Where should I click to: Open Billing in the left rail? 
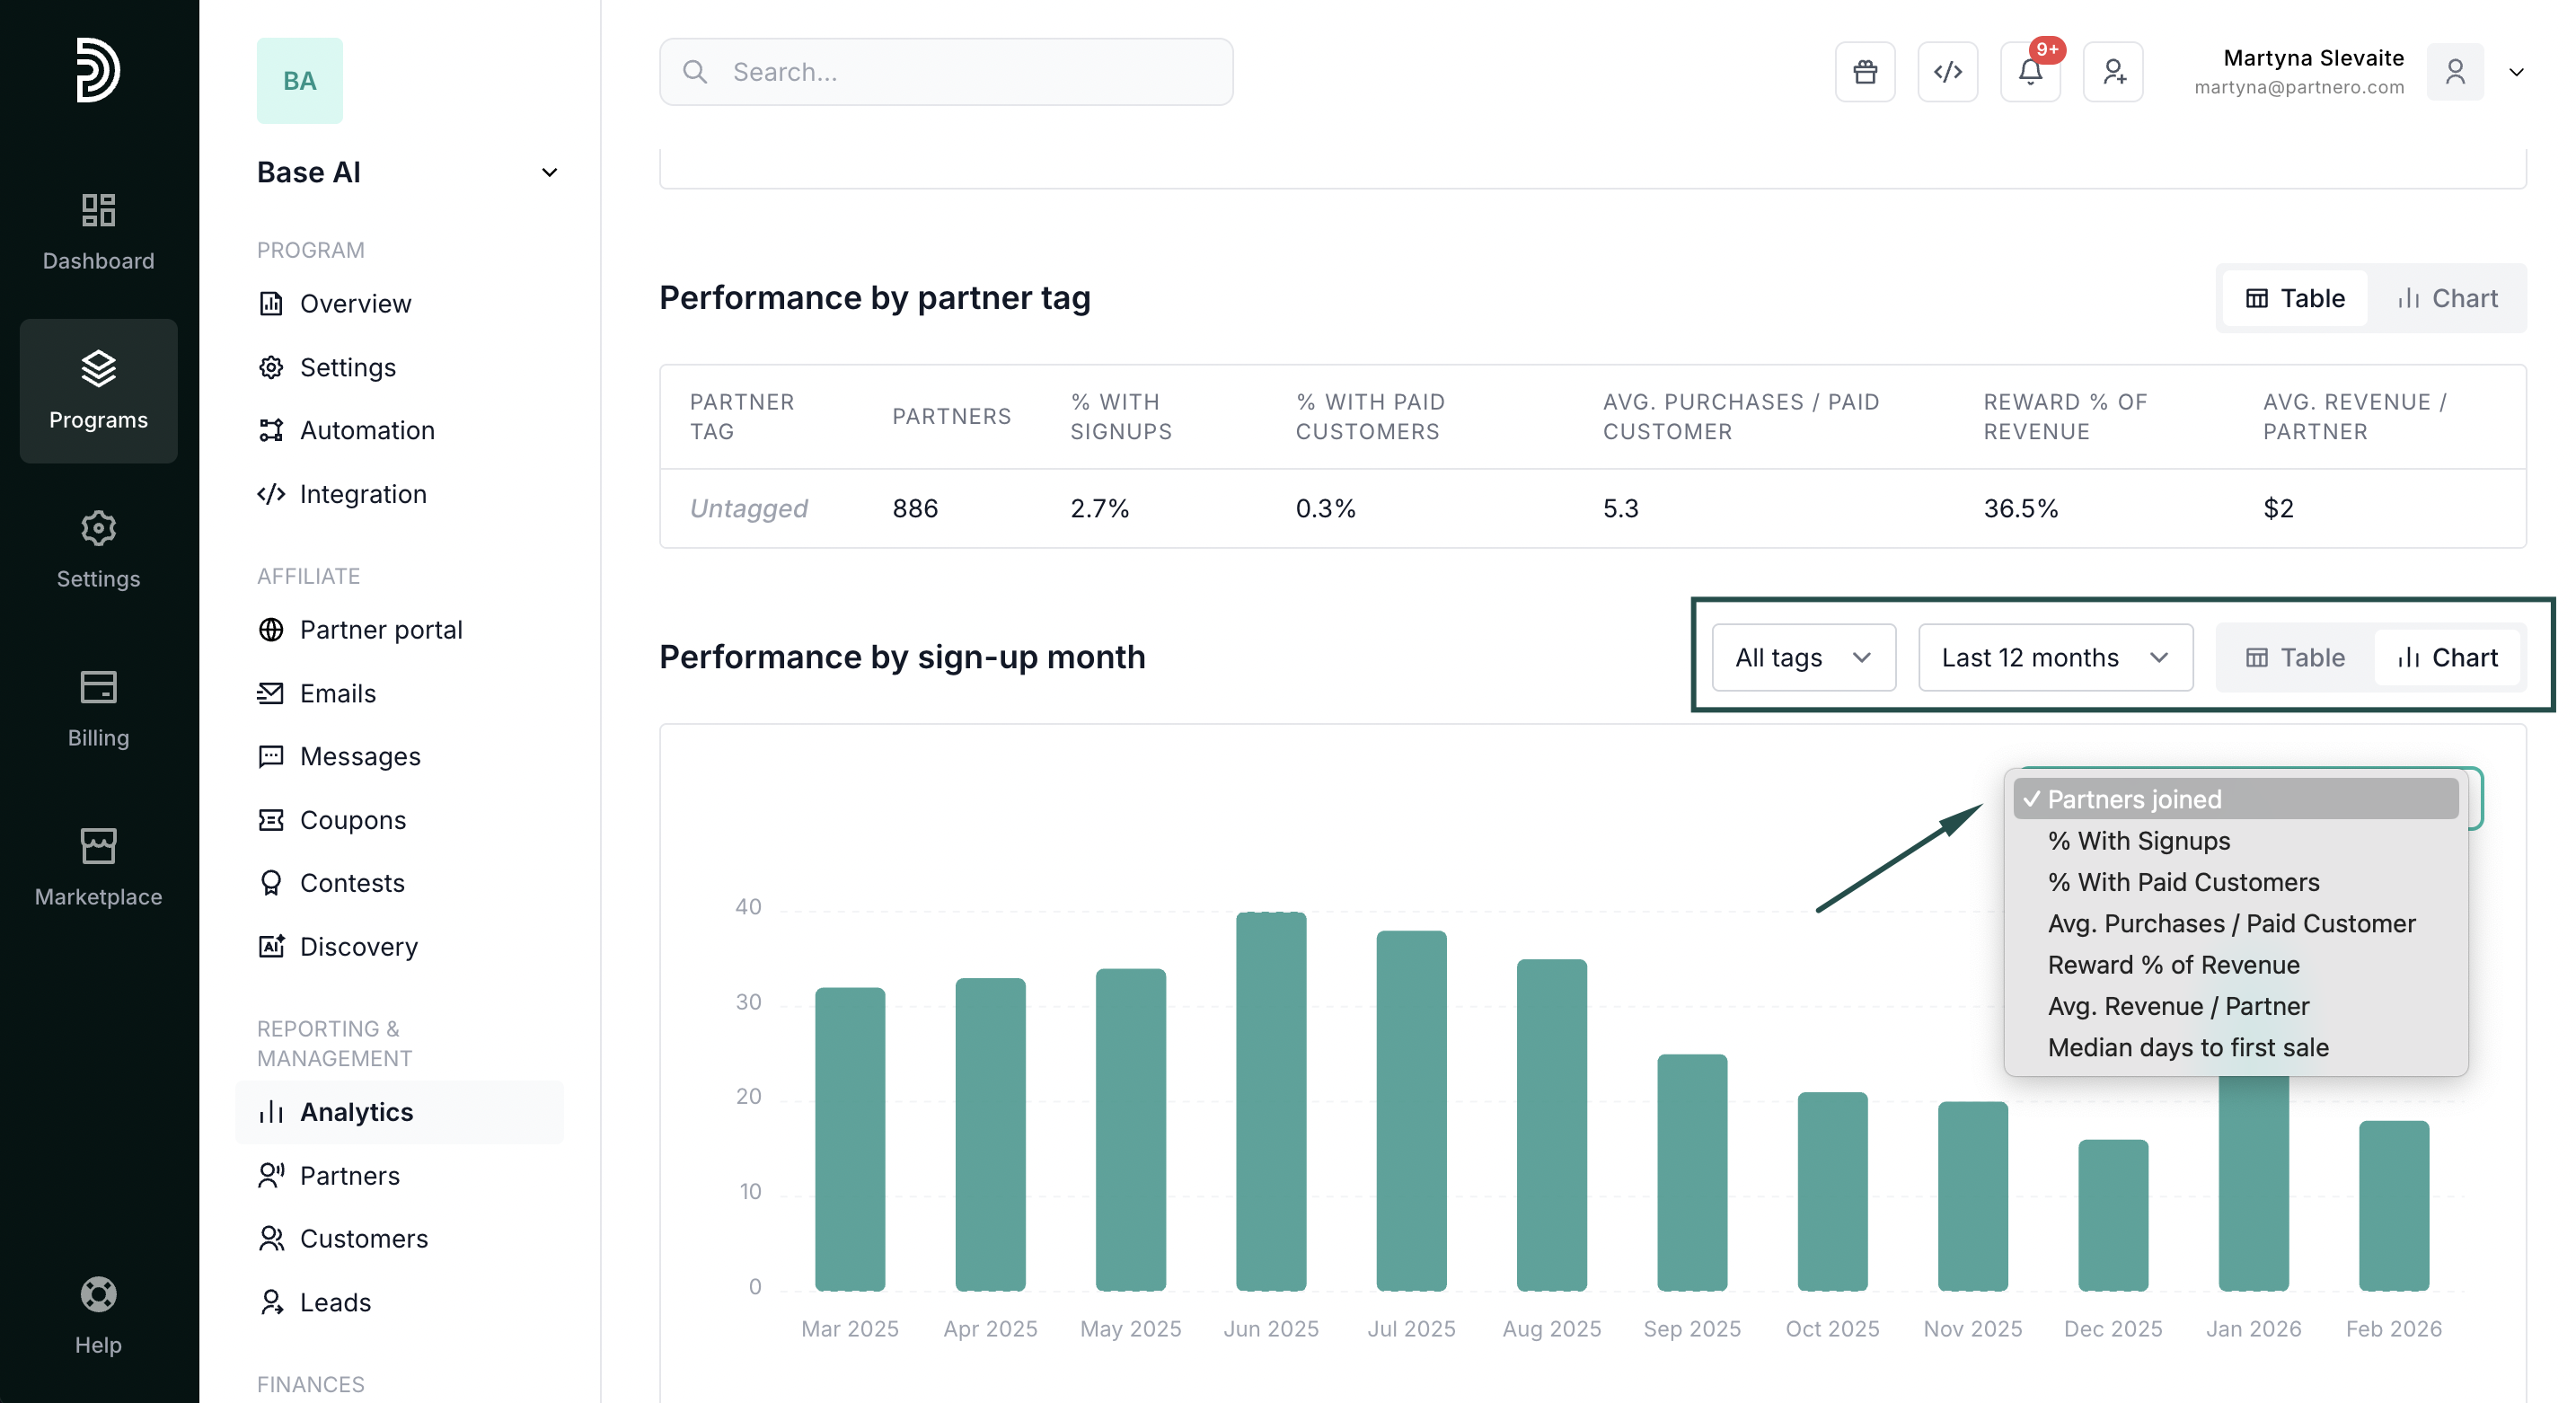[x=98, y=708]
